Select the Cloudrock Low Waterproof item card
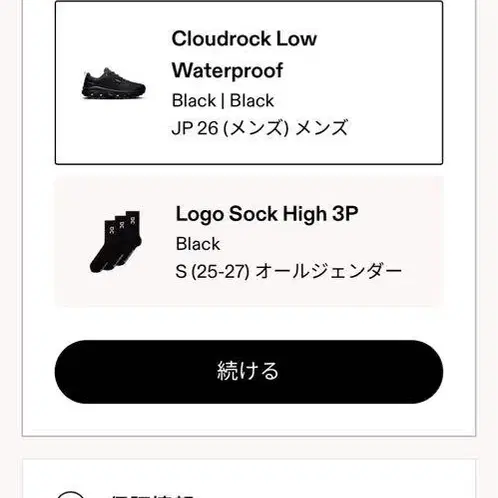Screen dimensions: 498x498 pos(249,83)
